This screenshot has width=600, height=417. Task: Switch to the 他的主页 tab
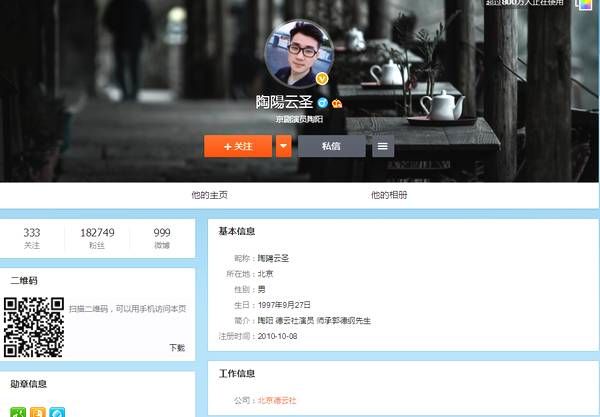210,195
